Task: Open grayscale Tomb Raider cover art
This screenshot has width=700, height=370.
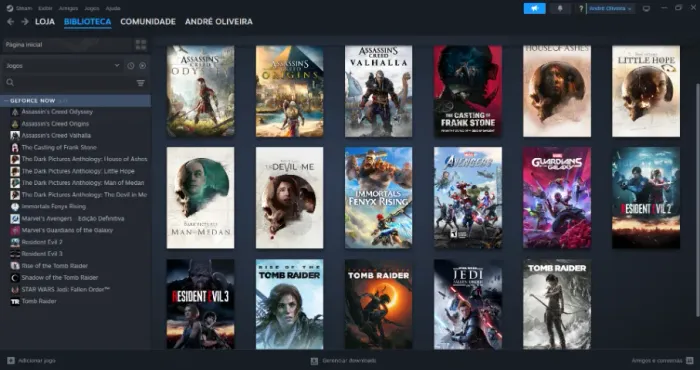Action: tap(557, 304)
